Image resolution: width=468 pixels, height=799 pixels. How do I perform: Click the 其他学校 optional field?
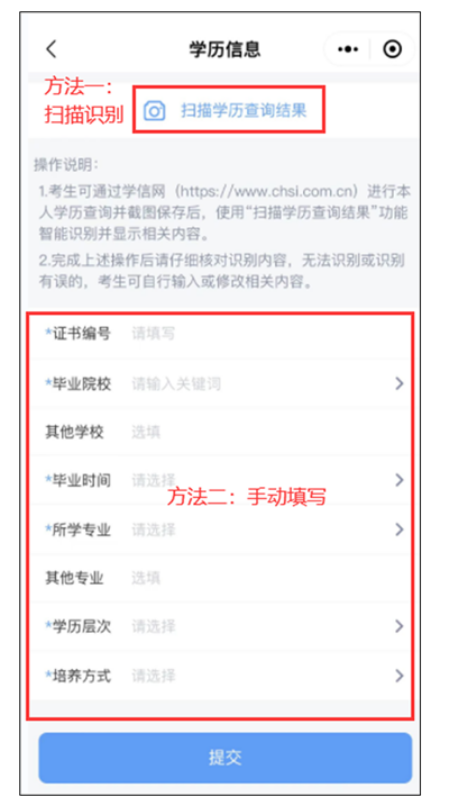(x=265, y=432)
